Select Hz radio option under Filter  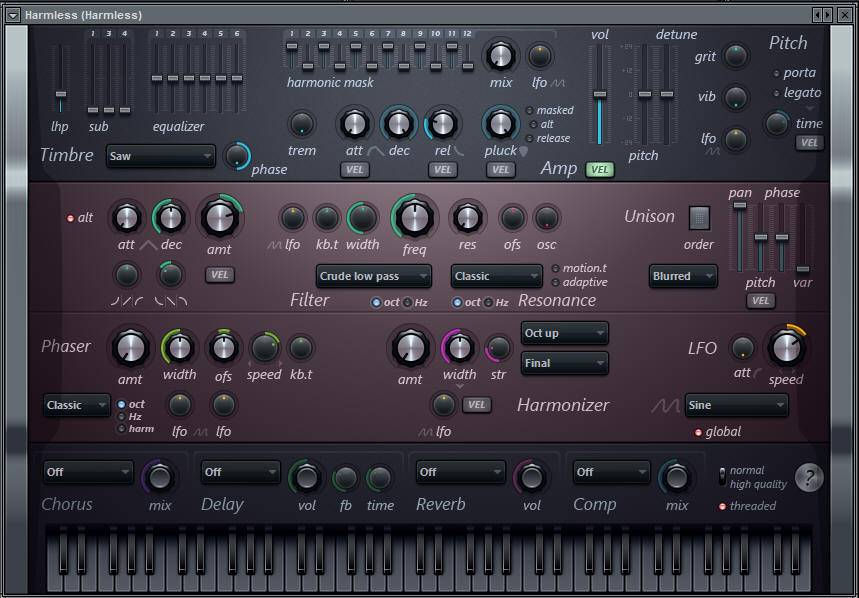coord(408,302)
